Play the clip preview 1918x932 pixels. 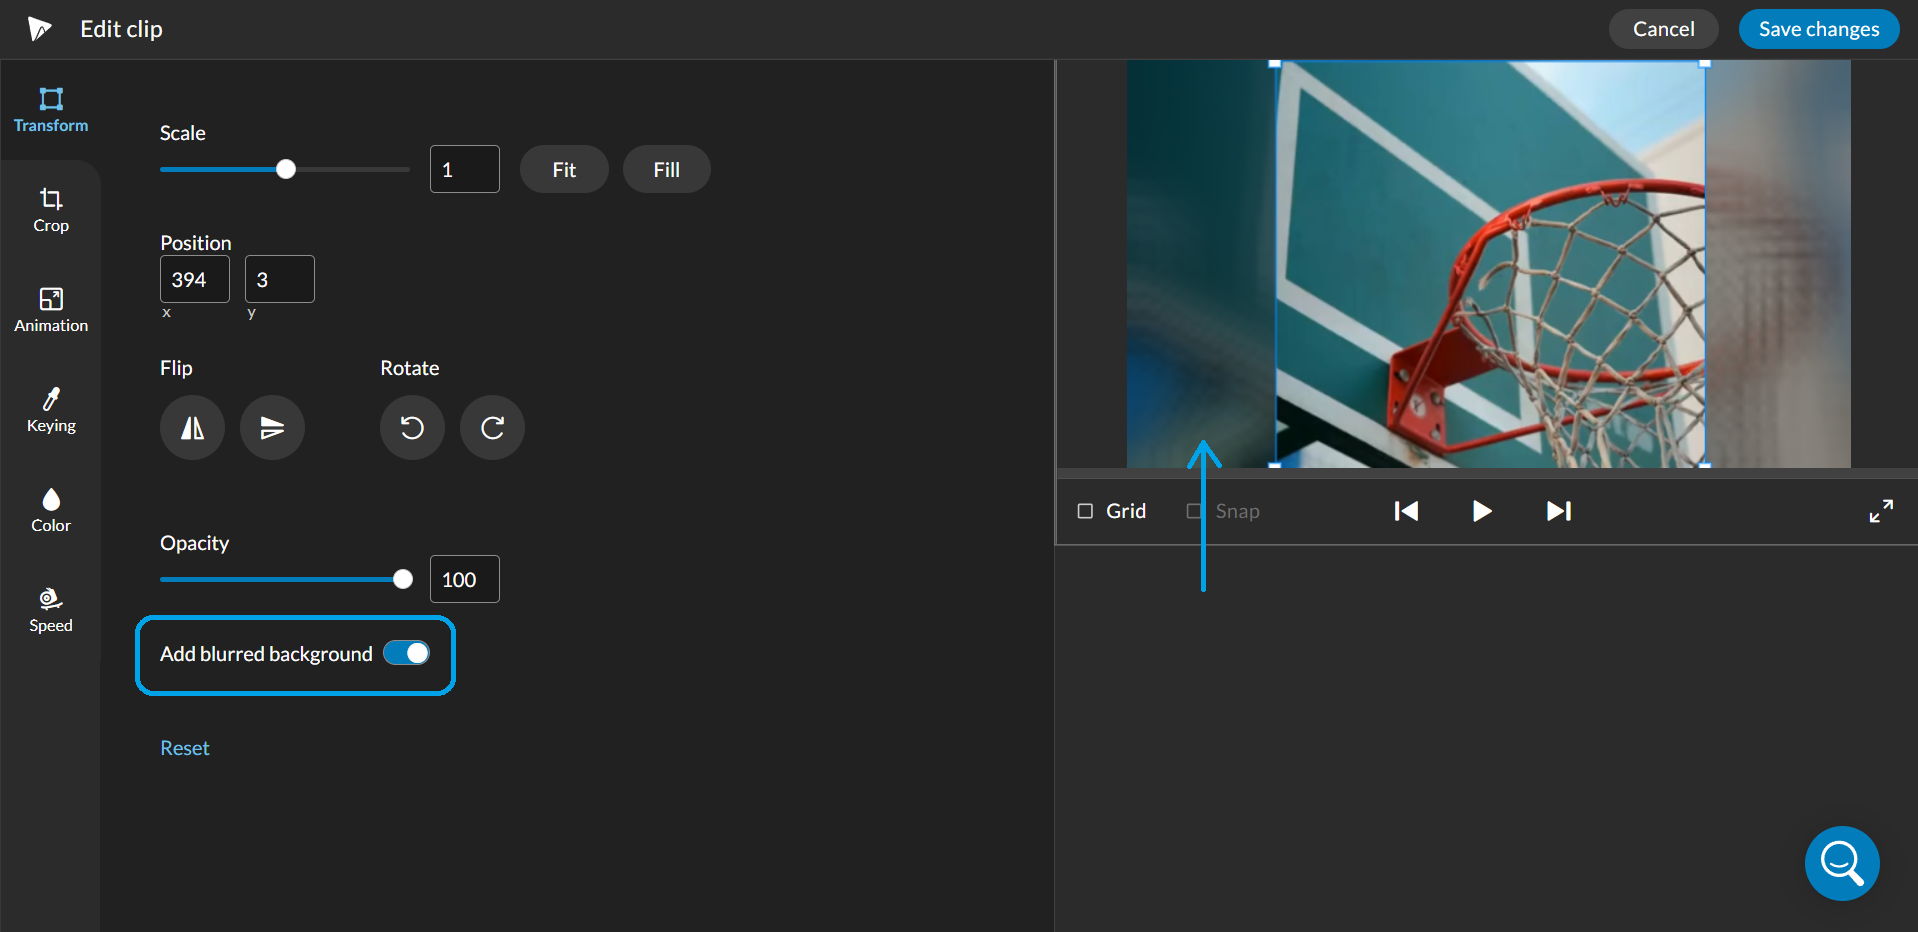coord(1482,511)
